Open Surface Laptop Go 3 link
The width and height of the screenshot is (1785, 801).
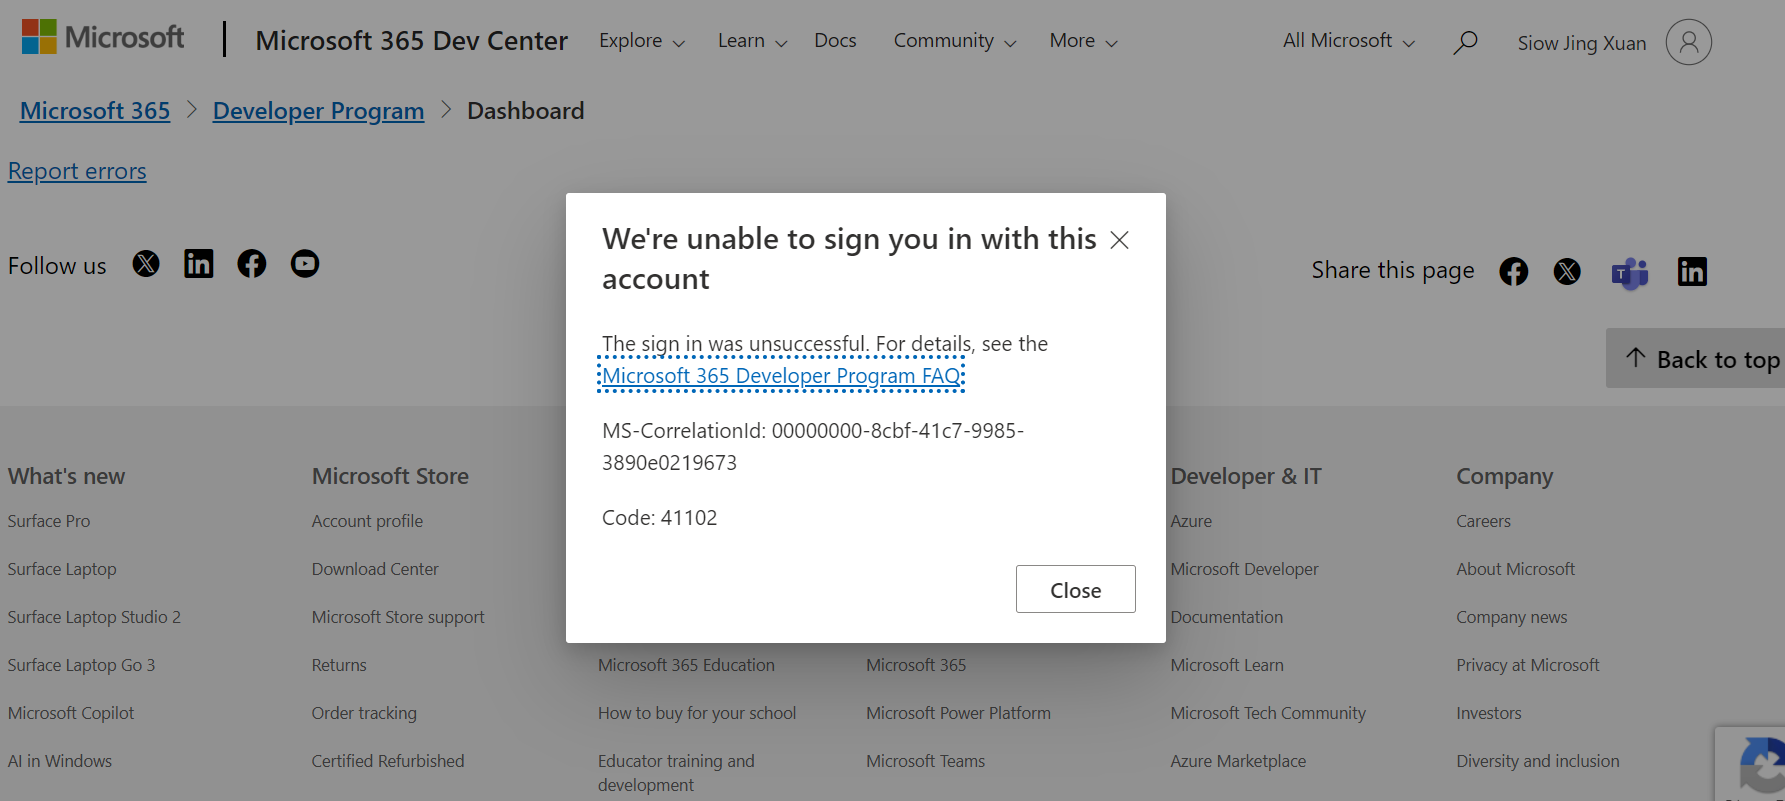(x=81, y=665)
